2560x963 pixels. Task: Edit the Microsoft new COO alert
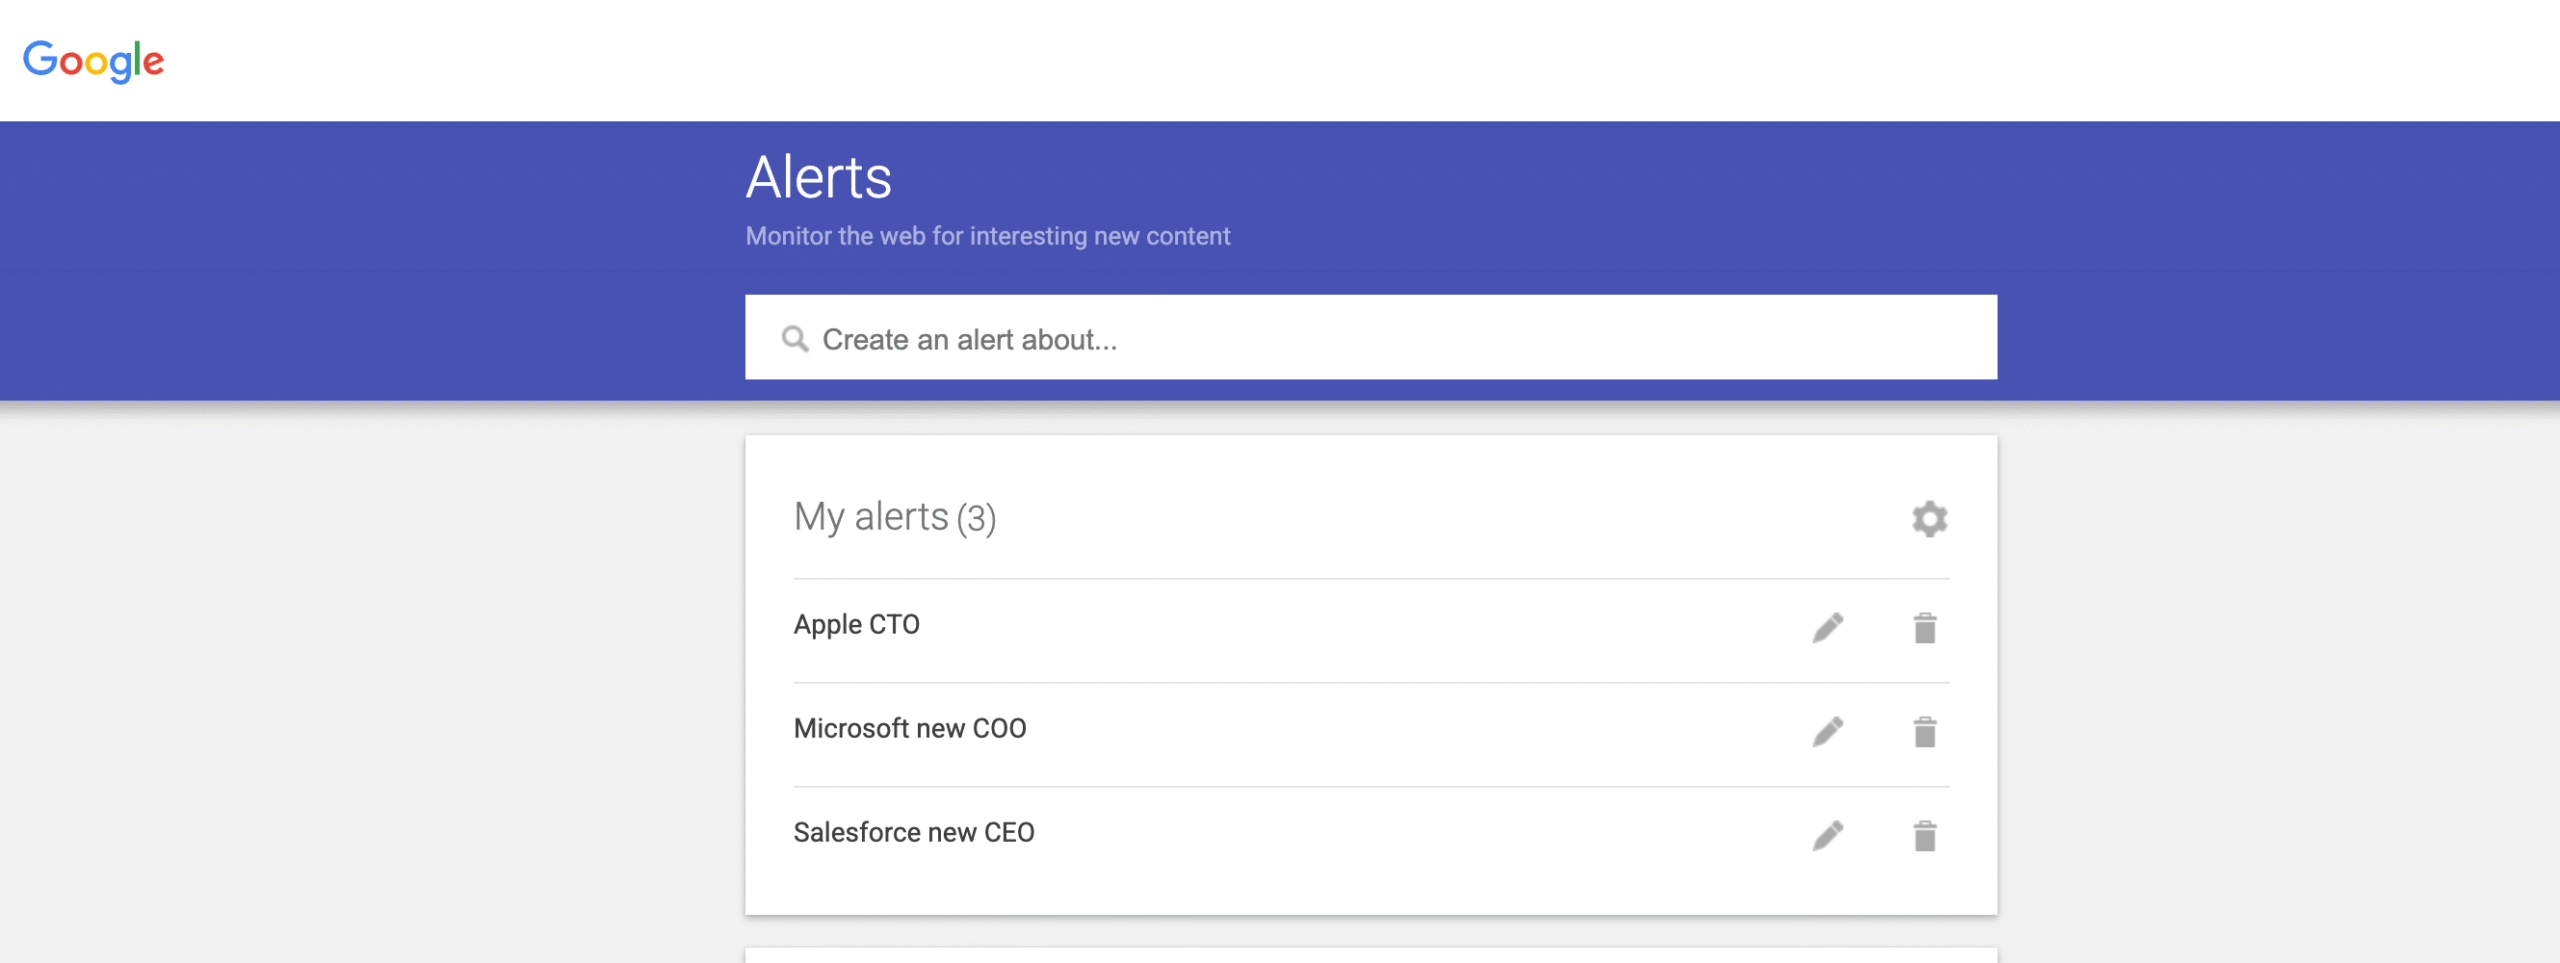pyautogui.click(x=1829, y=731)
